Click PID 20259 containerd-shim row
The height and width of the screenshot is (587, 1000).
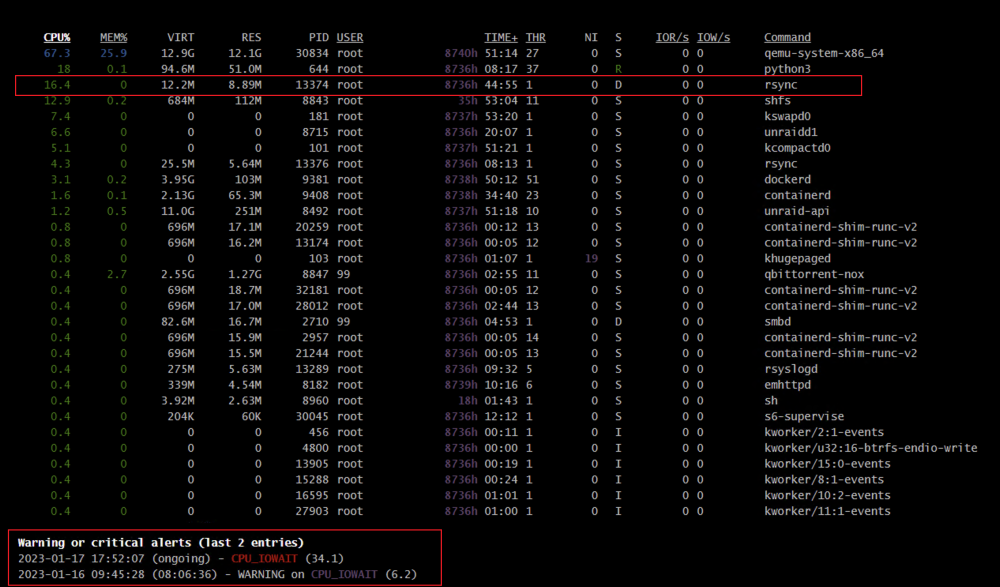coord(312,227)
